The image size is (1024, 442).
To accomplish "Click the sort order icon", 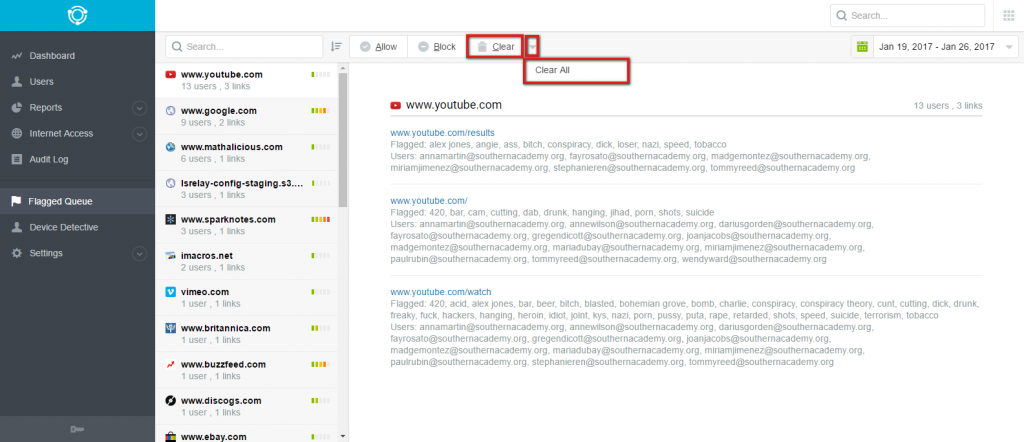I will pyautogui.click(x=336, y=46).
